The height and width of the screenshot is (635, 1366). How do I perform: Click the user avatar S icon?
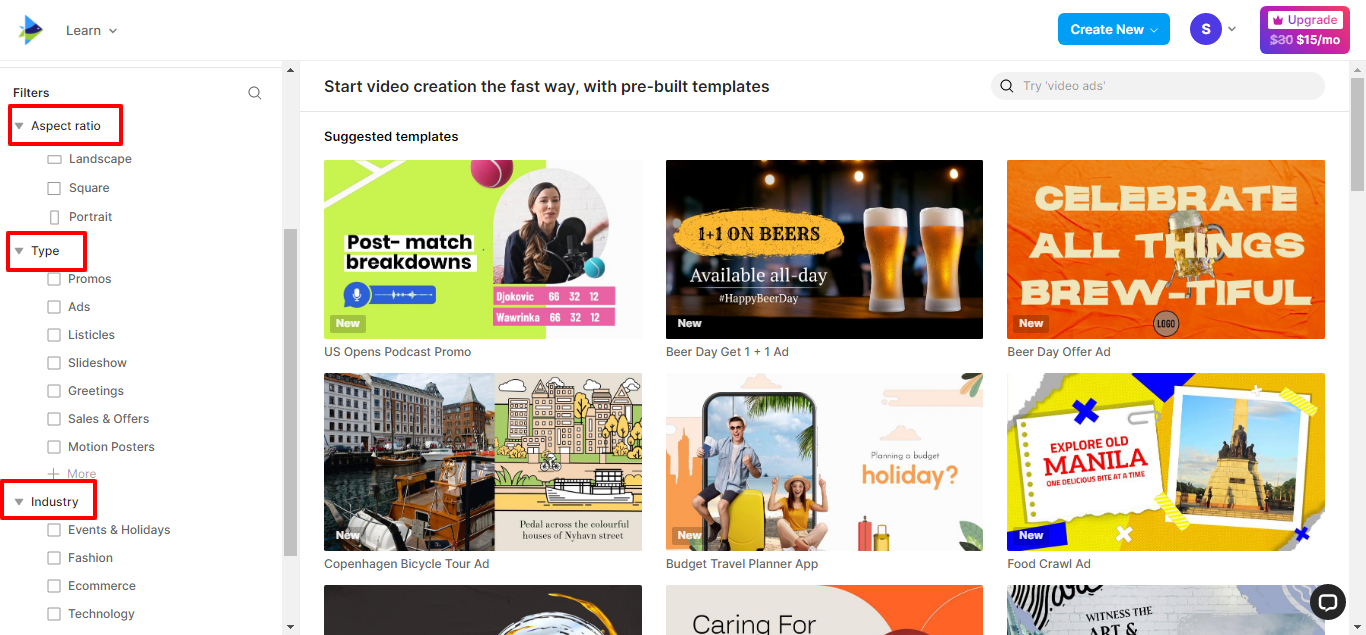point(1206,29)
